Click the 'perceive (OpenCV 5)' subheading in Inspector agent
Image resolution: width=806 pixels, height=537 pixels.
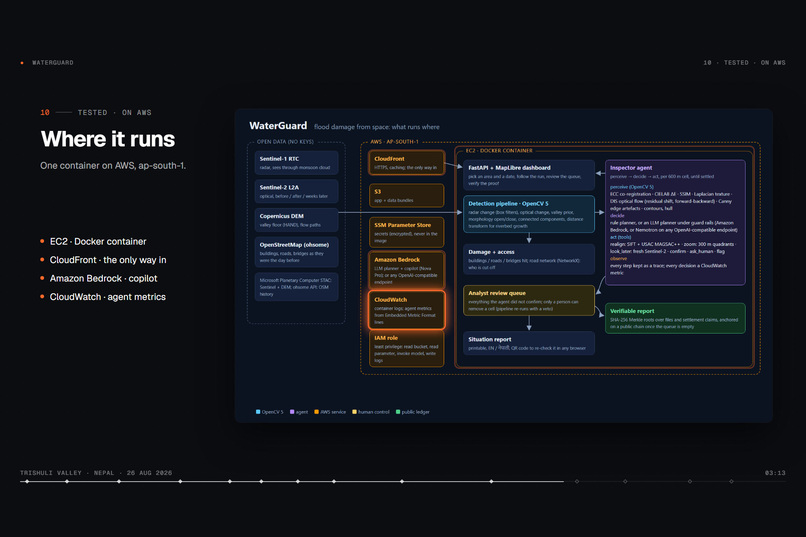click(632, 187)
